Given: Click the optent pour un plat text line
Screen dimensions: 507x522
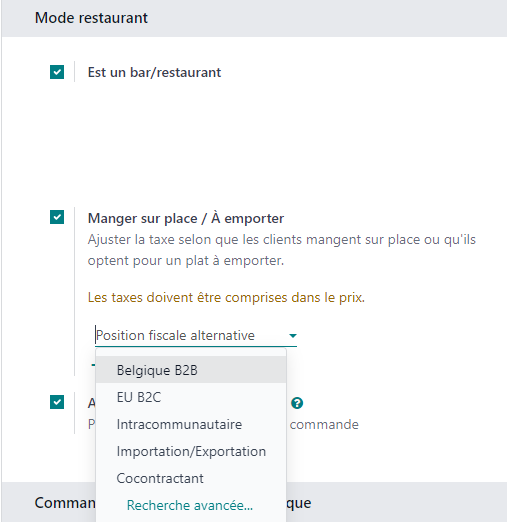Looking at the screenshot, I should coord(186,260).
